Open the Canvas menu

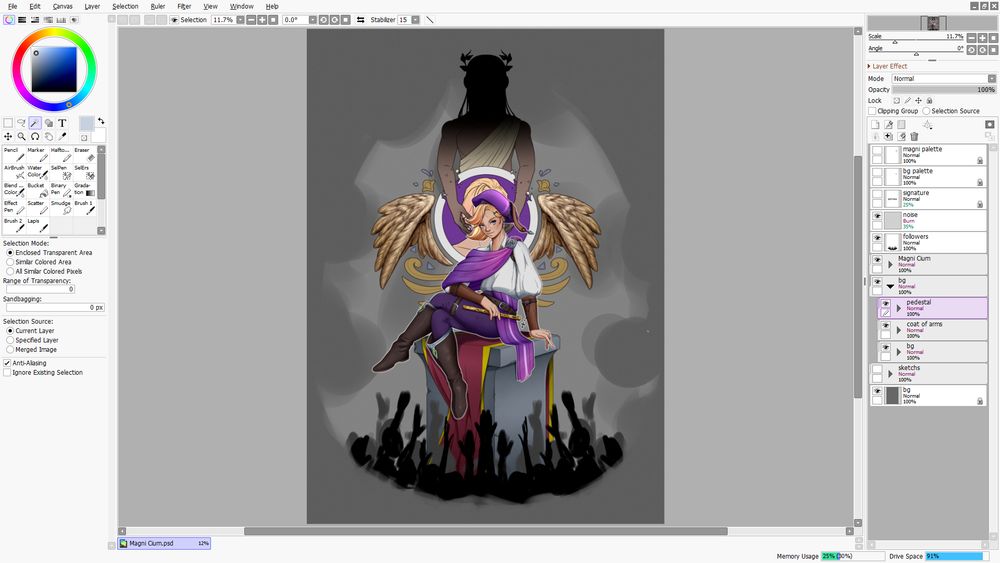coord(62,6)
